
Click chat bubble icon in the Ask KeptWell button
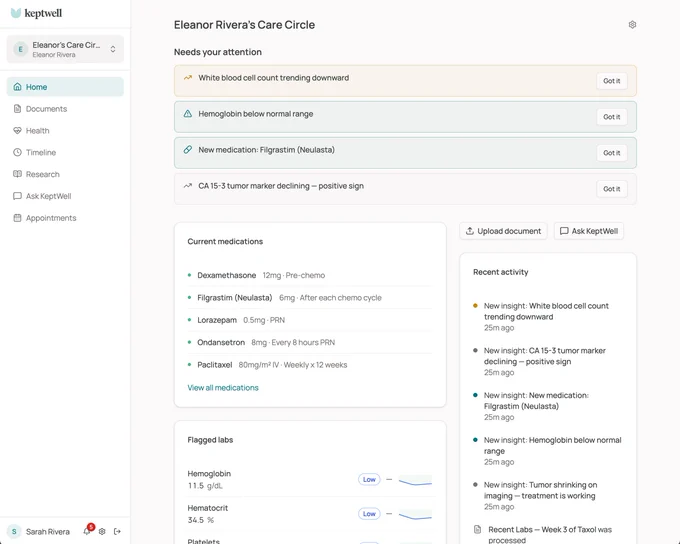564,231
